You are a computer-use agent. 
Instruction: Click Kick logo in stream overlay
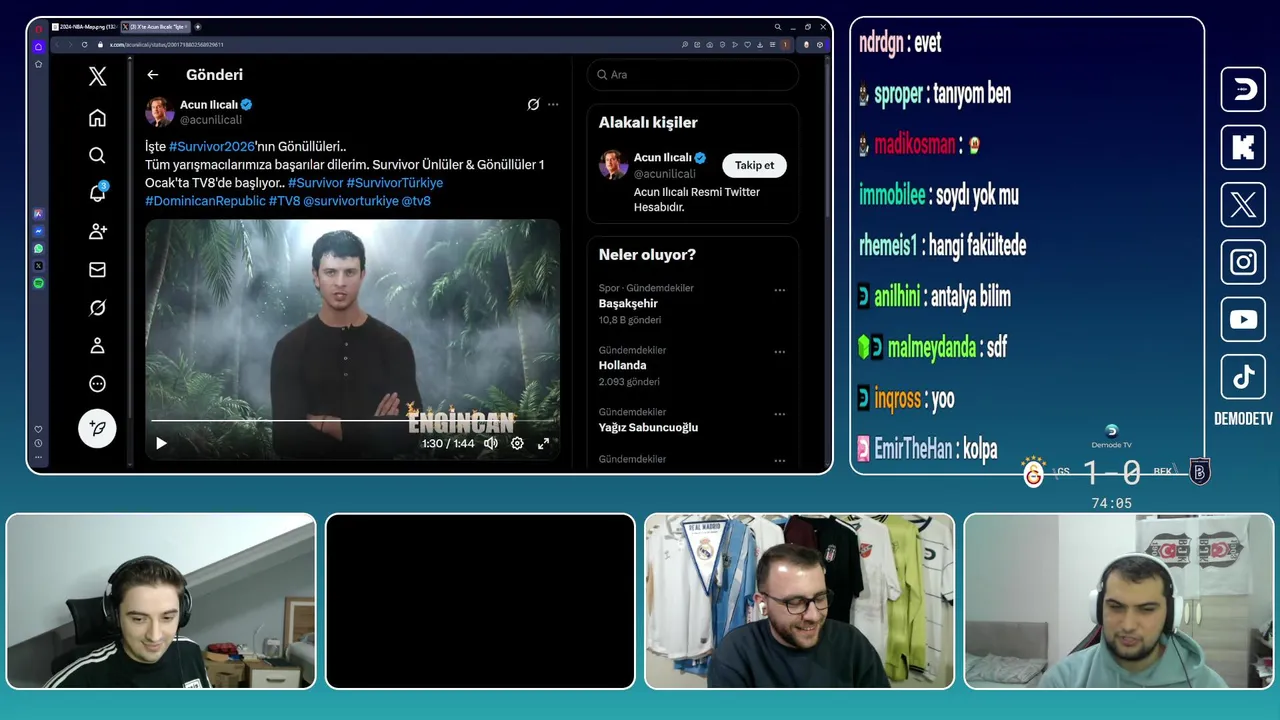click(x=1243, y=147)
